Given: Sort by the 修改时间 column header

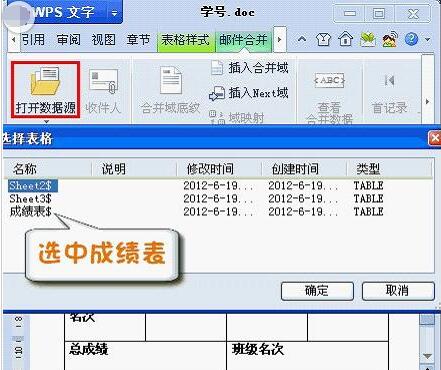Looking at the screenshot, I should pyautogui.click(x=219, y=169).
